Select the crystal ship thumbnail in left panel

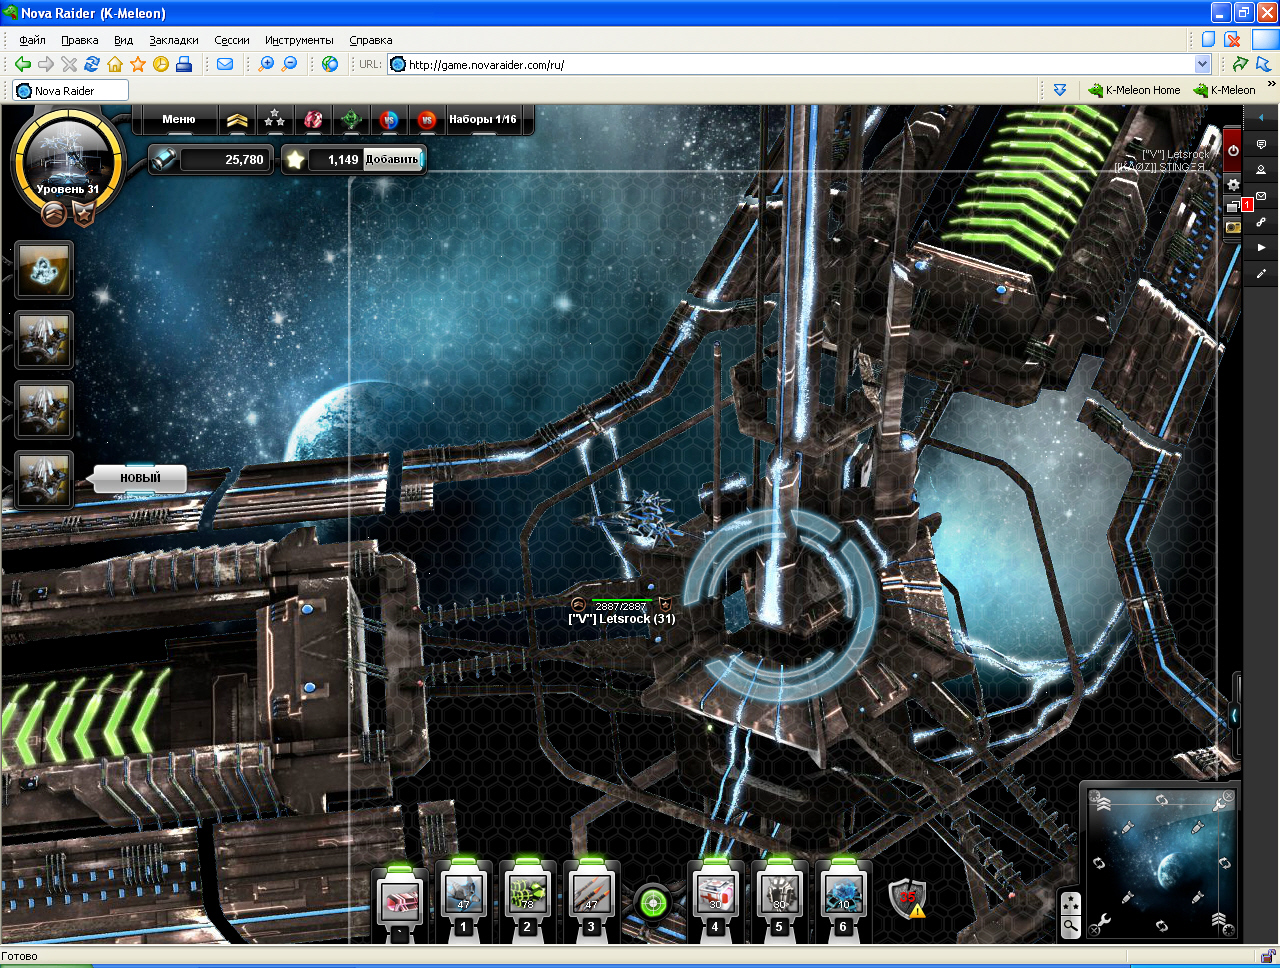click(x=44, y=270)
